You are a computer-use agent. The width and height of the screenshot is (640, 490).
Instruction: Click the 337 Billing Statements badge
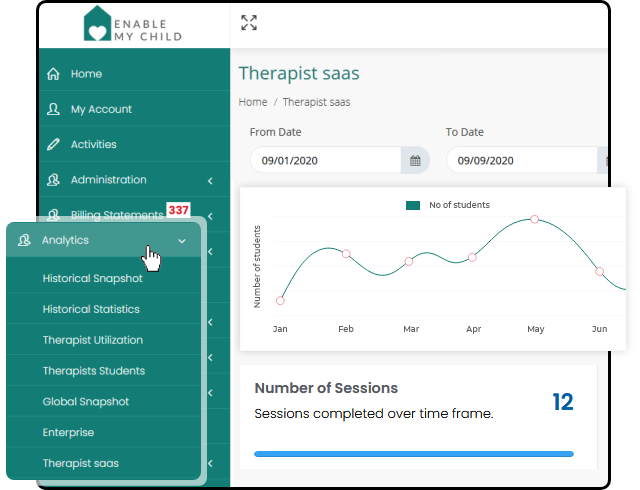(x=179, y=210)
